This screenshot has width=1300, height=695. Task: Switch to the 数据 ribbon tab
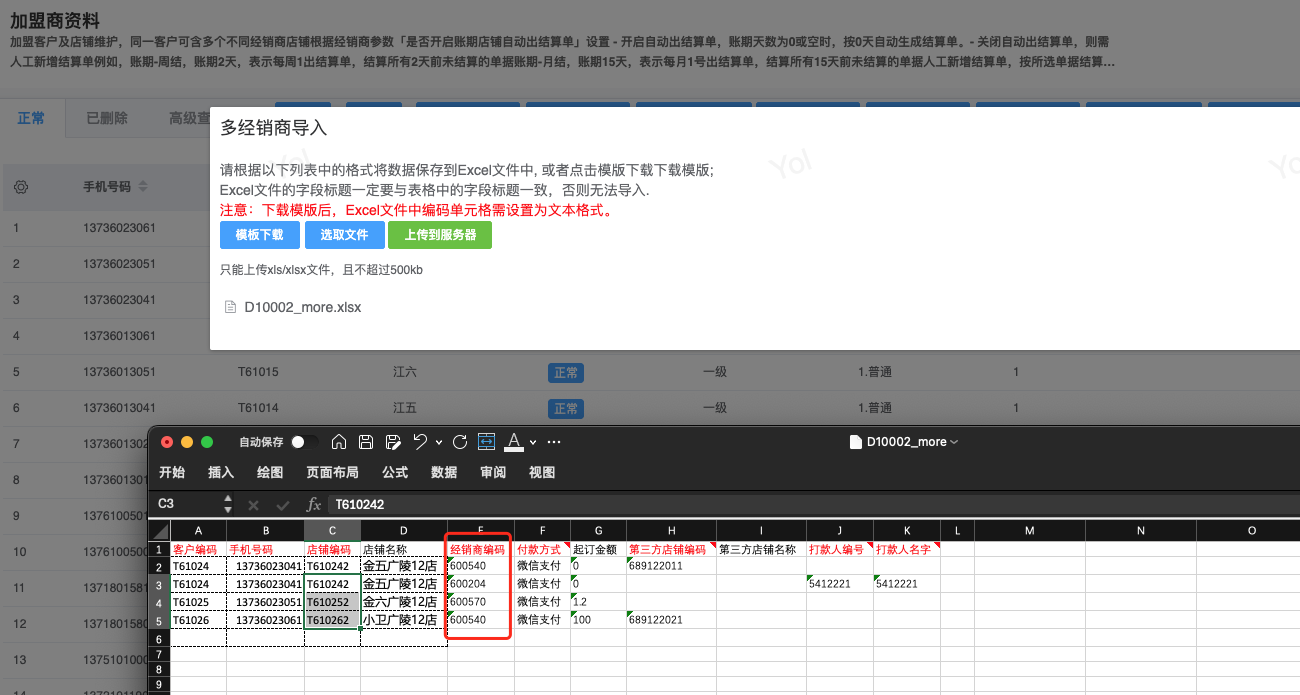click(443, 473)
